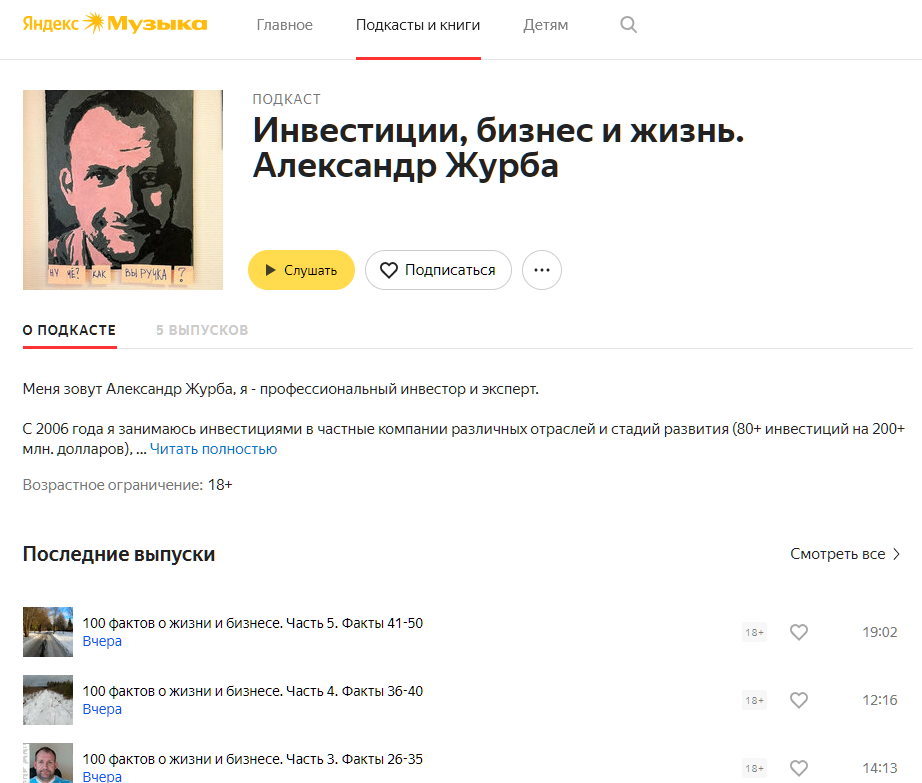Image resolution: width=922 pixels, height=783 pixels.
Task: Go to the Главное navigation item
Action: 285,25
